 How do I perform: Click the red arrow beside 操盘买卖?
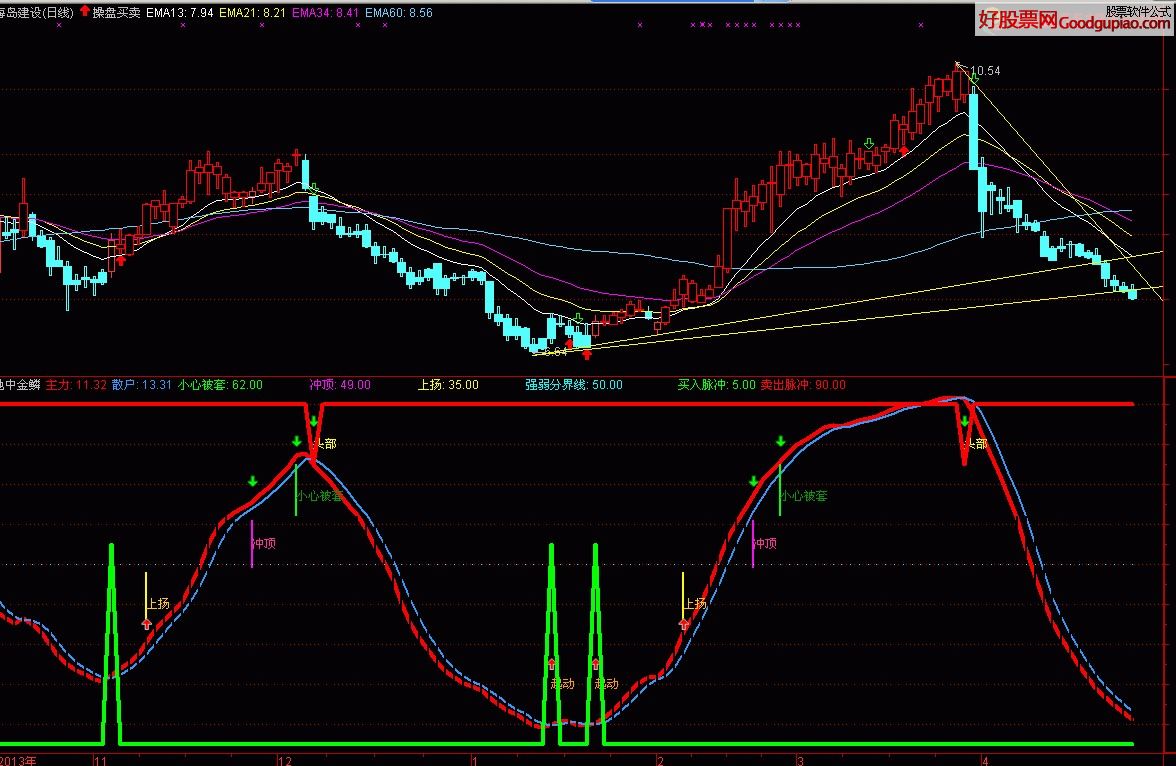(x=84, y=12)
